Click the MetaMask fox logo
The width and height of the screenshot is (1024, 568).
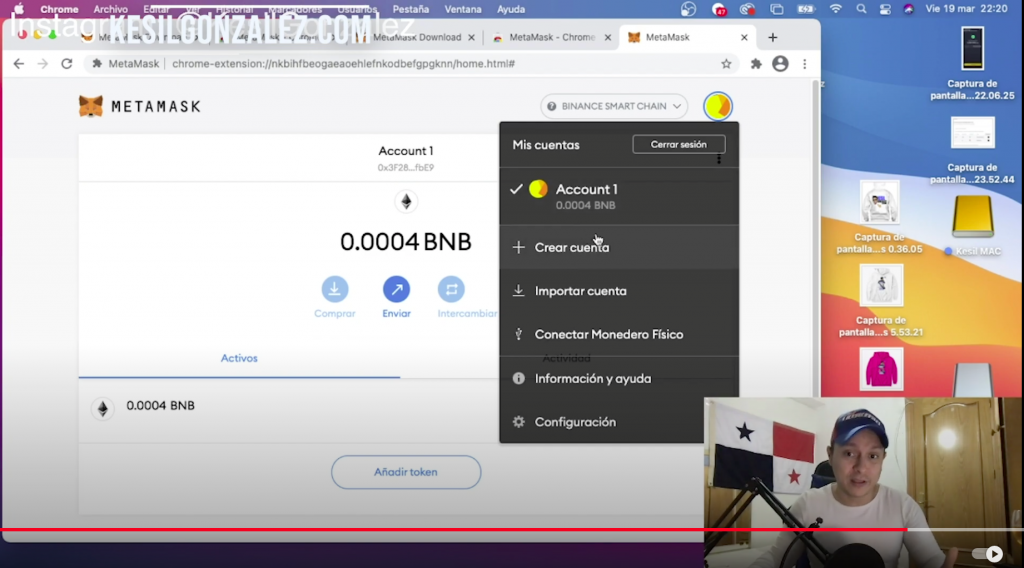click(91, 106)
